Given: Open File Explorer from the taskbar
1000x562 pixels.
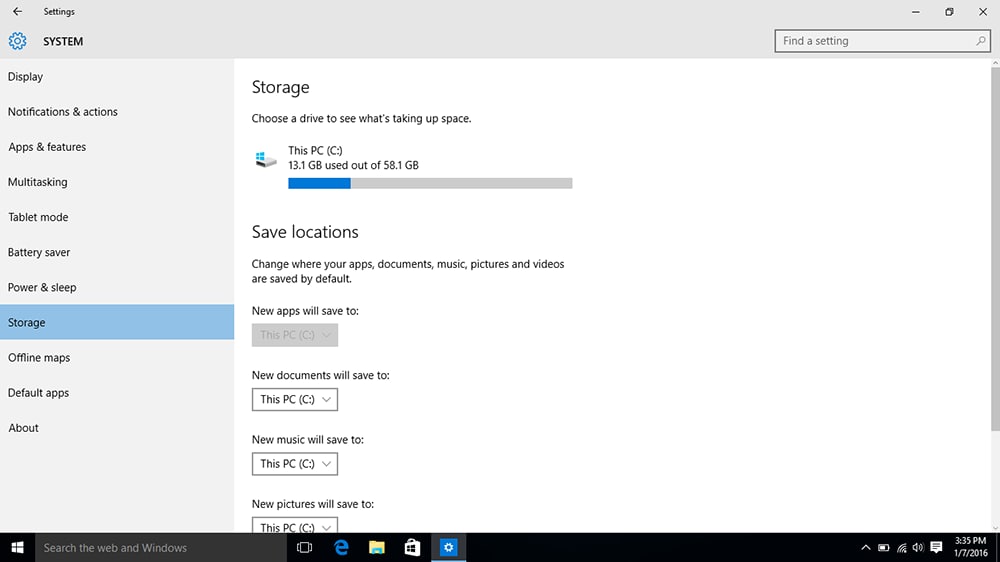Looking at the screenshot, I should pyautogui.click(x=377, y=547).
